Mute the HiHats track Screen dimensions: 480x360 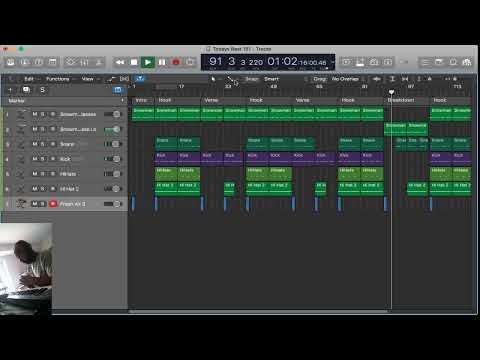[x=35, y=174]
